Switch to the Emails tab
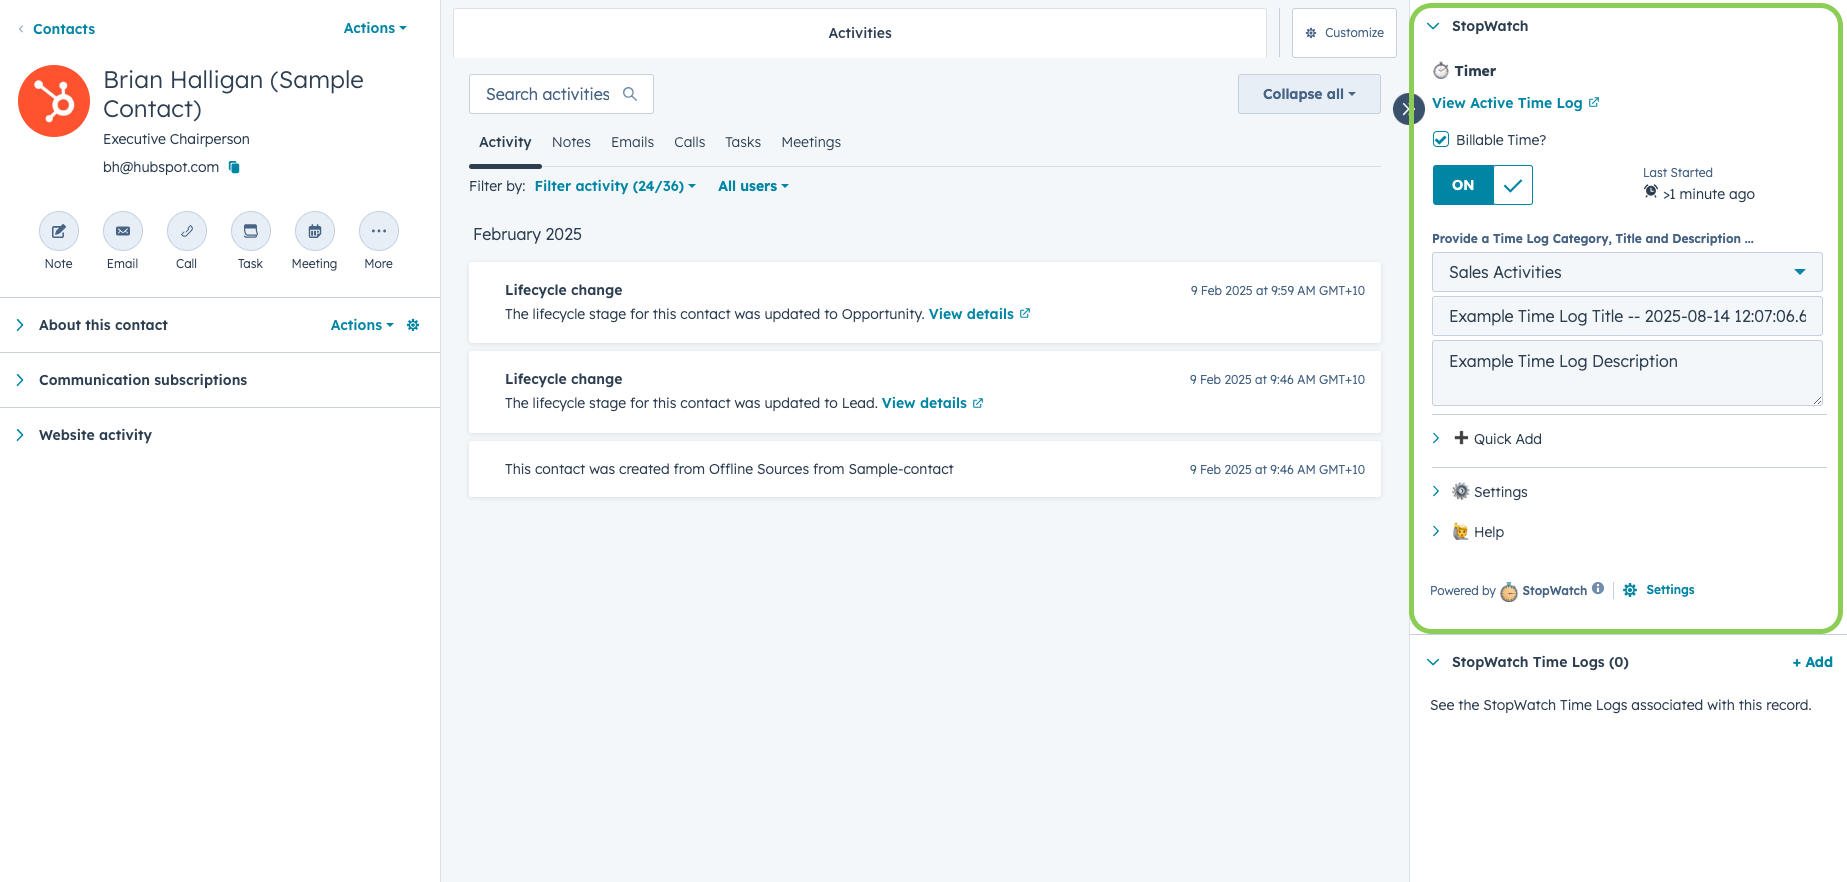Viewport: 1847px width, 882px height. (x=632, y=142)
